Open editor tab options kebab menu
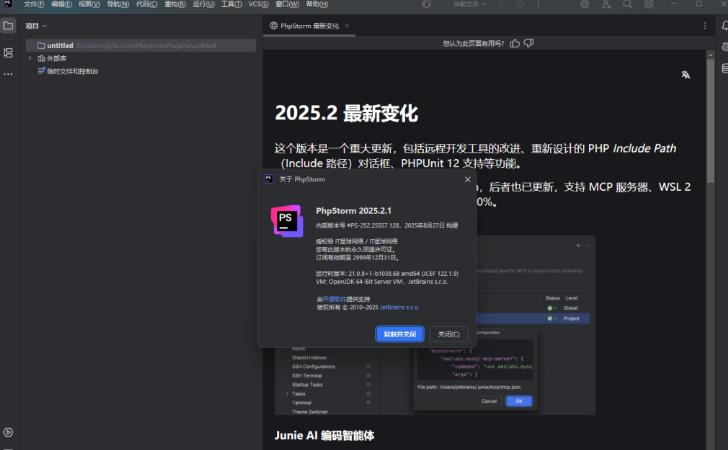 click(705, 26)
